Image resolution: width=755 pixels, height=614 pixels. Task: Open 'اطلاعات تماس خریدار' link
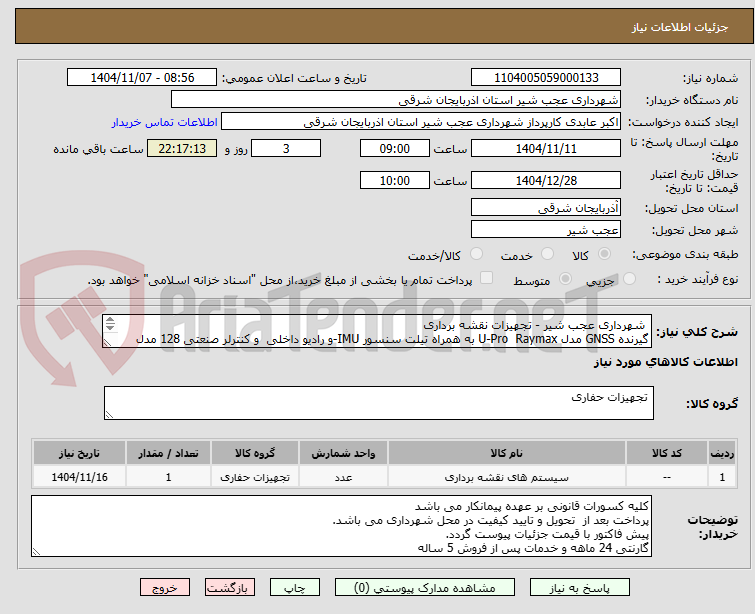[165, 122]
